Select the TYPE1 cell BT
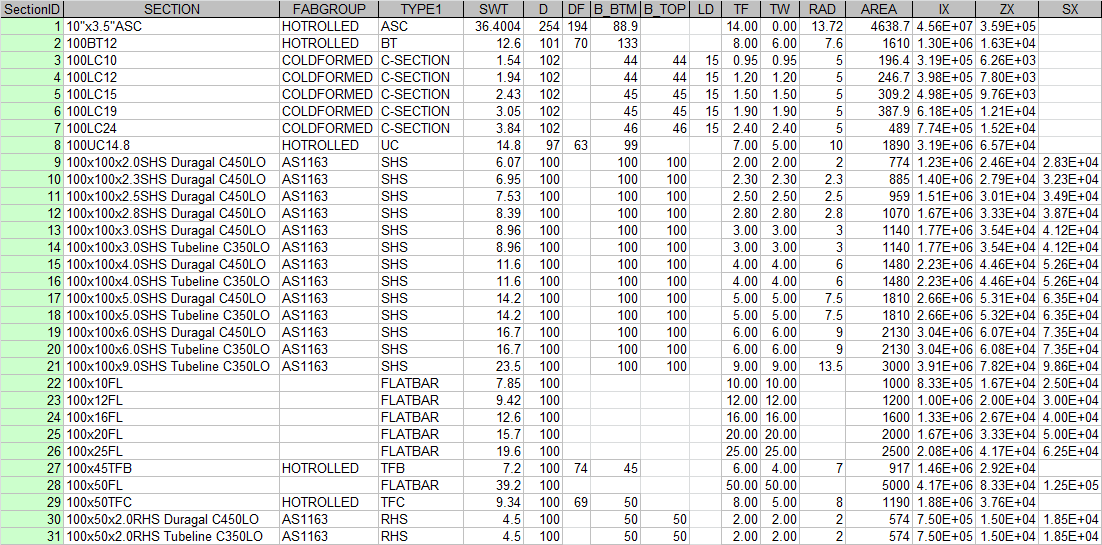Image resolution: width=1102 pixels, height=545 pixels. (x=421, y=43)
